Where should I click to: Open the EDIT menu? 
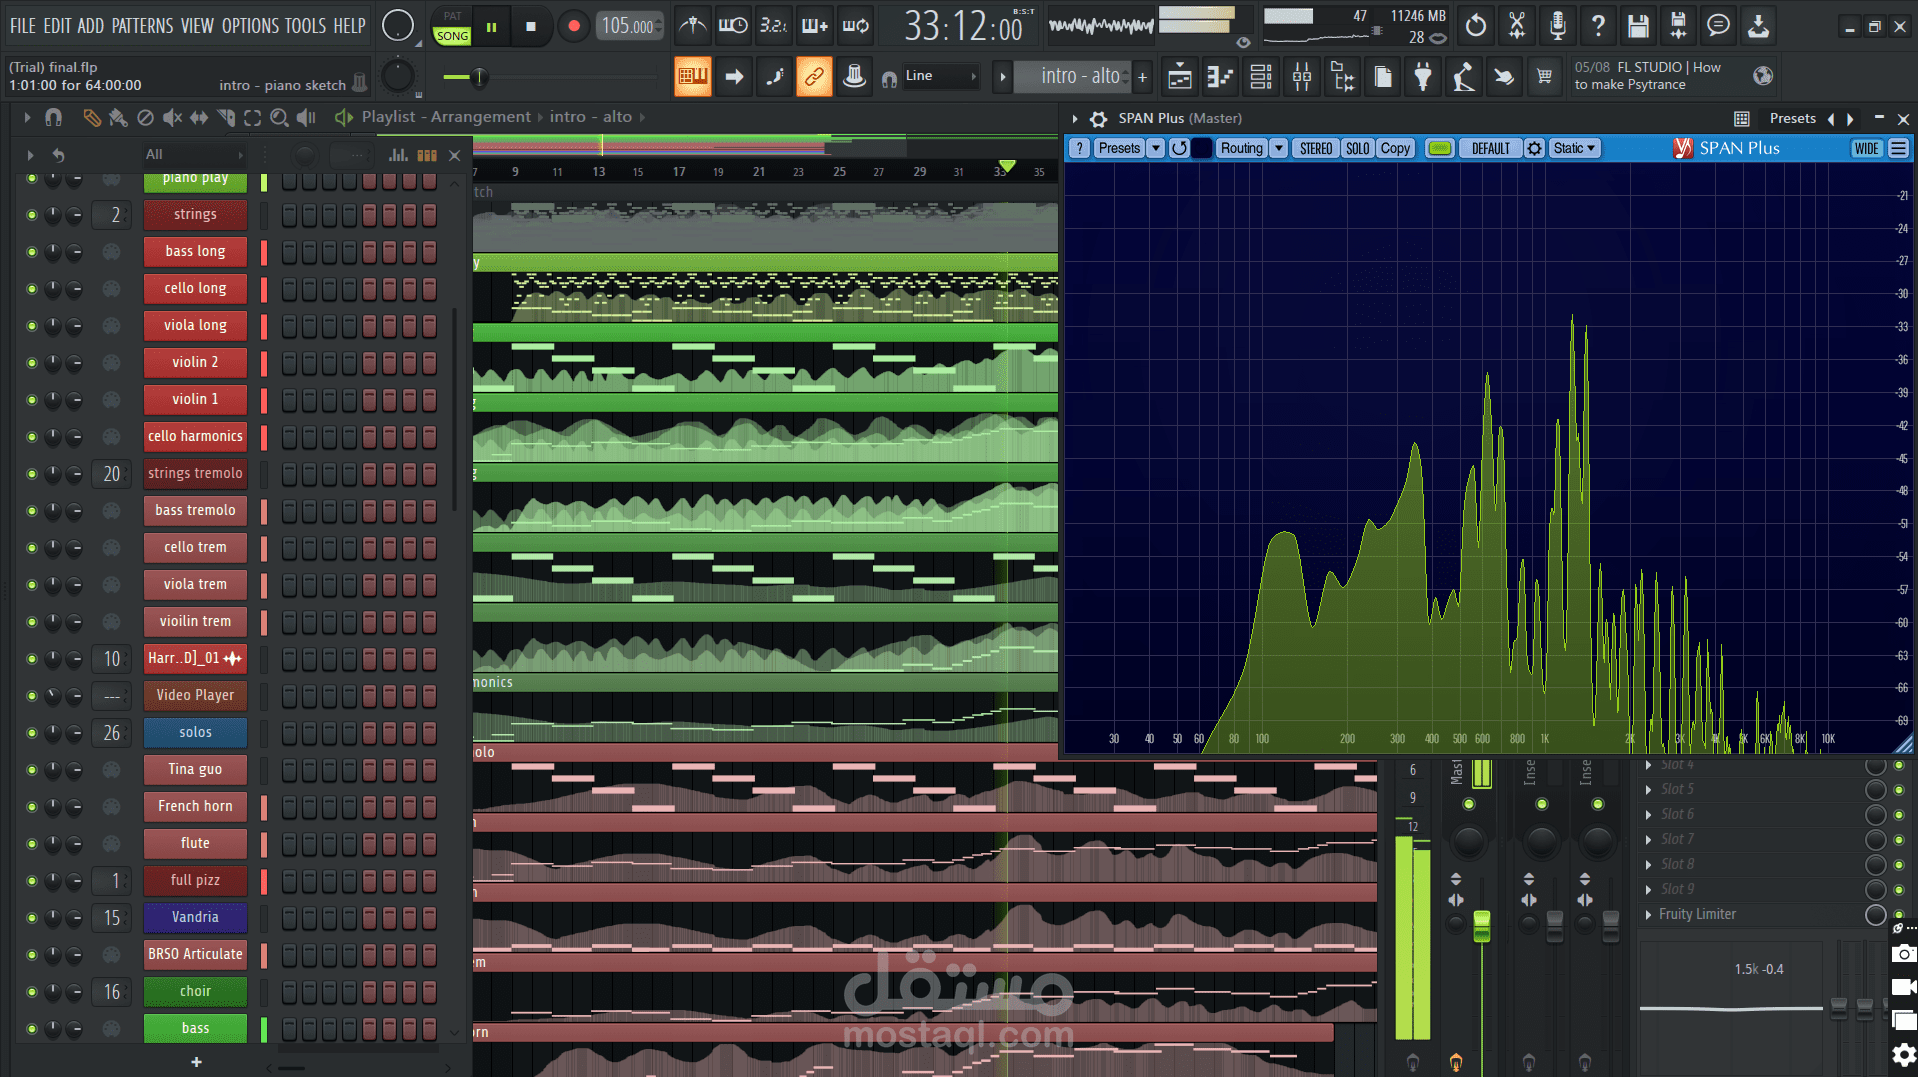click(x=57, y=26)
